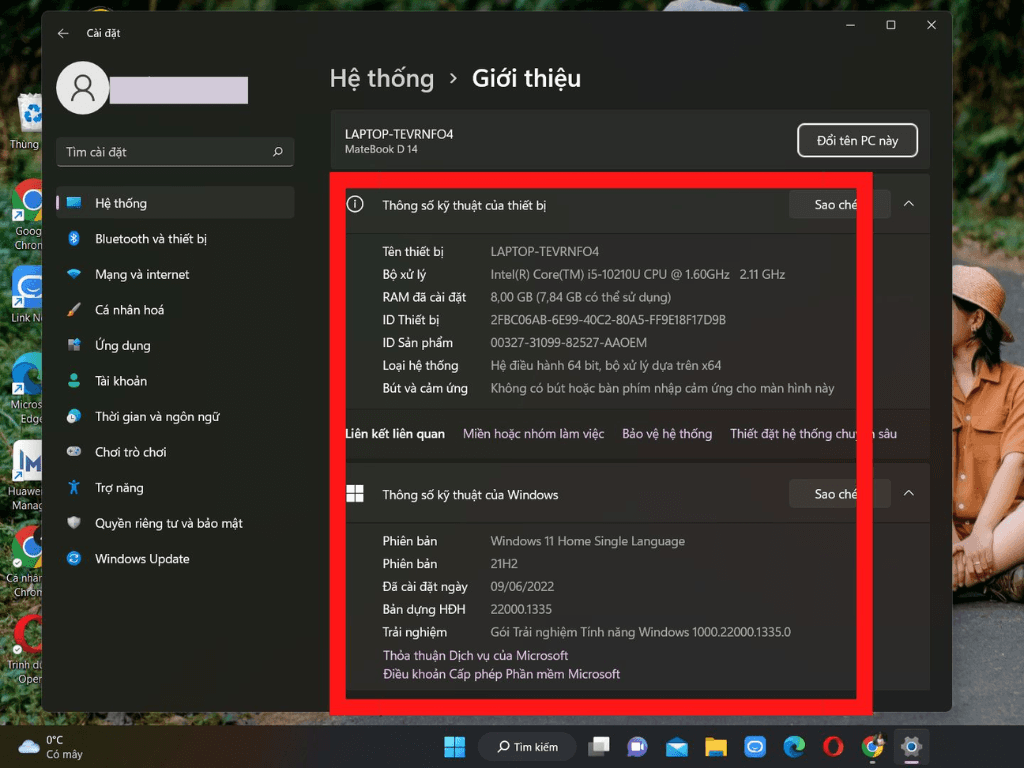Click Đổi tên PC này button

(x=857, y=141)
